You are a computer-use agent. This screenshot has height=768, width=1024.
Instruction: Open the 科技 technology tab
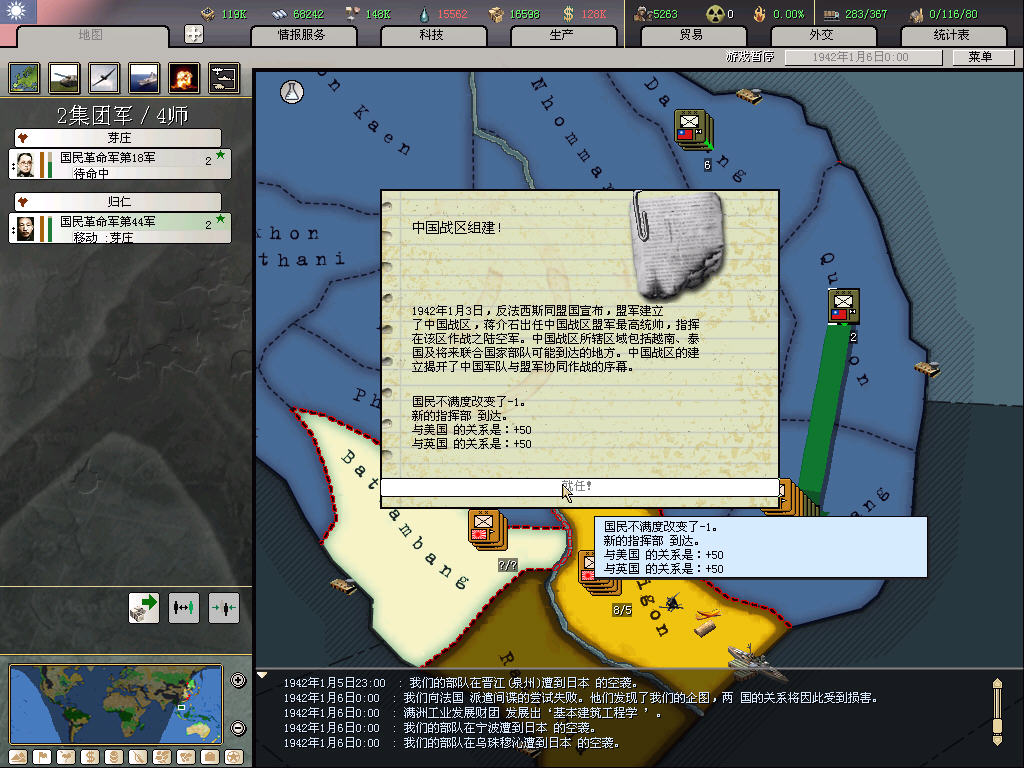432,35
